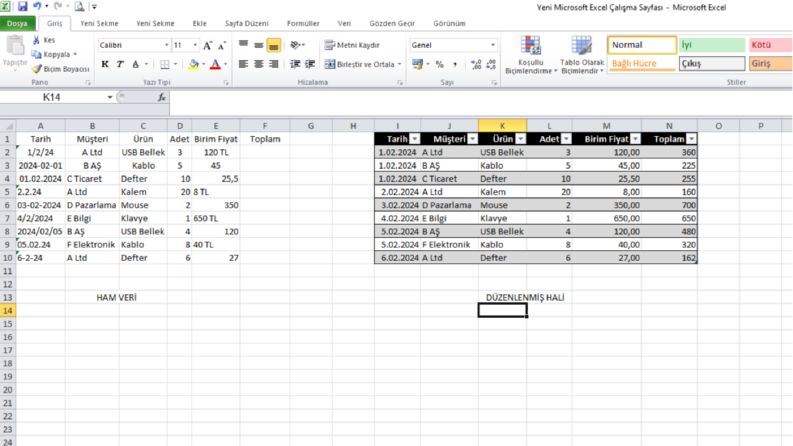Decrease the cell indent
This screenshot has height=446, width=793.
(x=295, y=64)
